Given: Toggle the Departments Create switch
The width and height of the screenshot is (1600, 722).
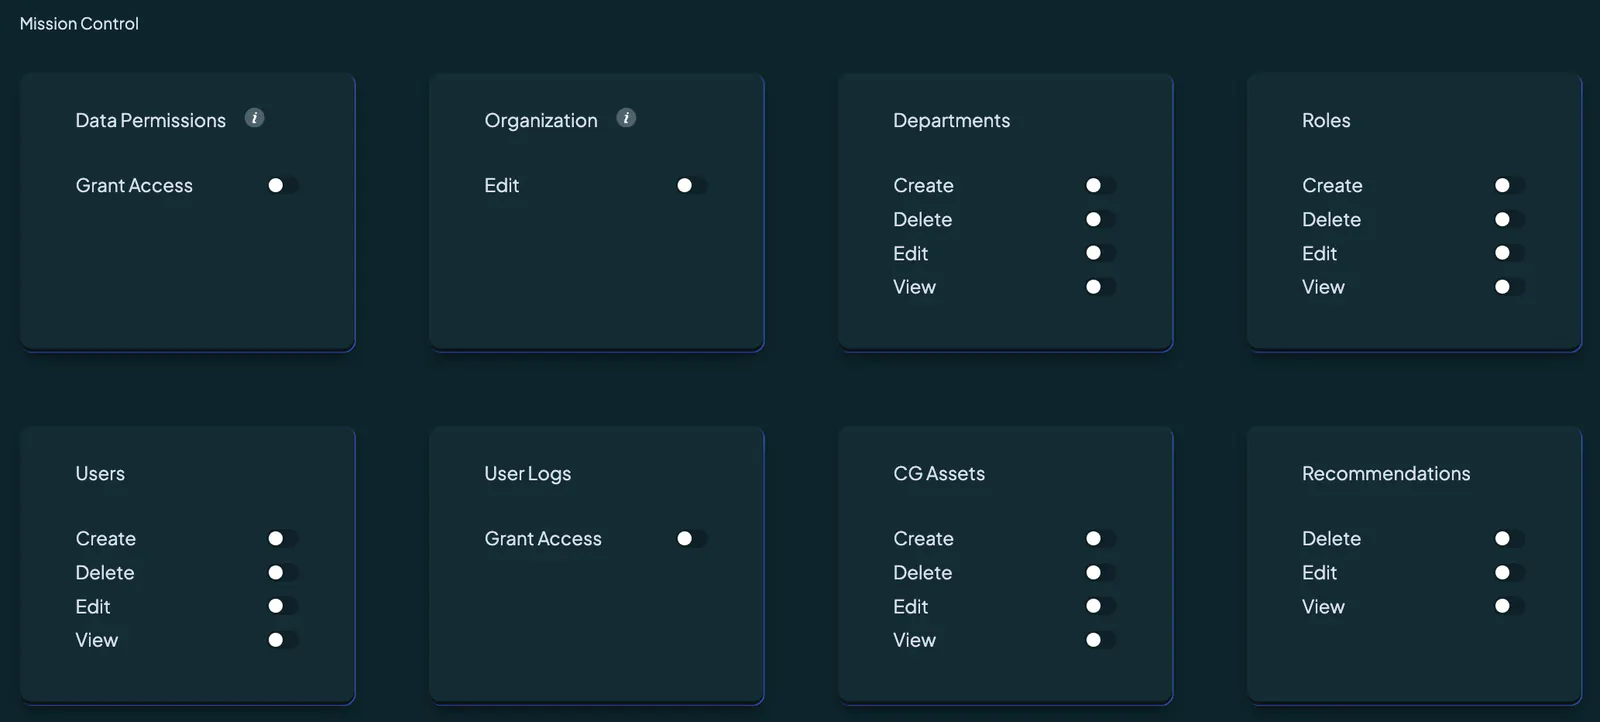Looking at the screenshot, I should pyautogui.click(x=1101, y=186).
